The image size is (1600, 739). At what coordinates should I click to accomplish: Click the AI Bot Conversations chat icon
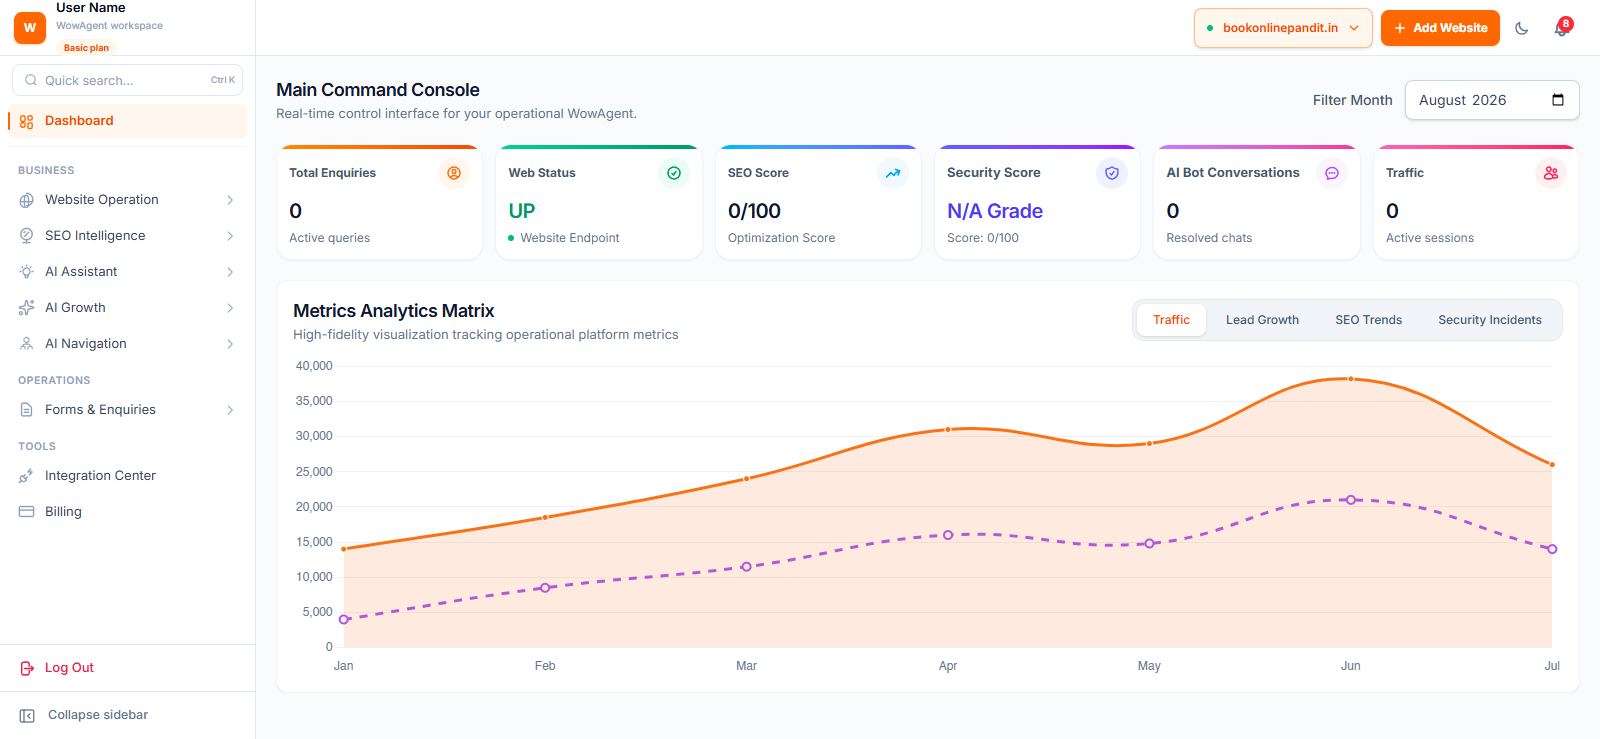click(1332, 173)
